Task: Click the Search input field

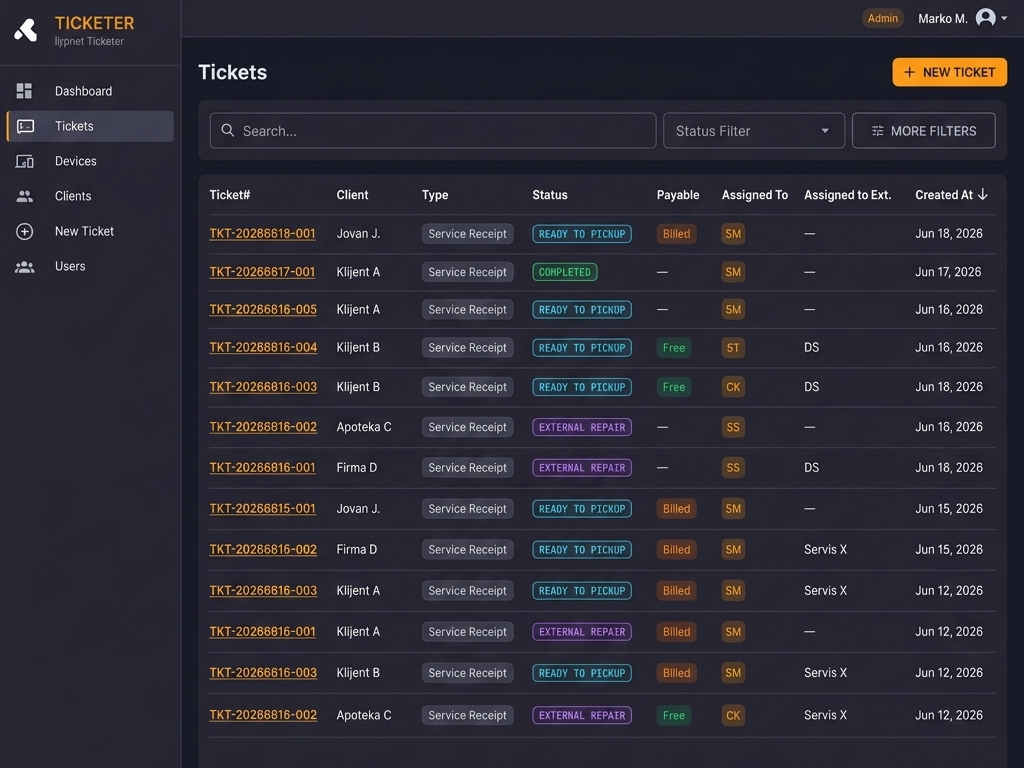Action: [432, 131]
